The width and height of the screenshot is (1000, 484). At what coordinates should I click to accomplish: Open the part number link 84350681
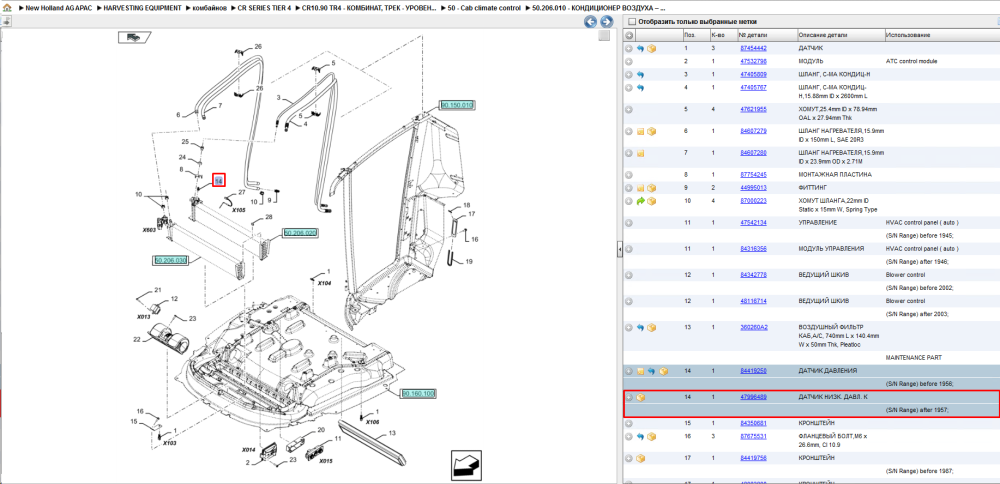753,423
